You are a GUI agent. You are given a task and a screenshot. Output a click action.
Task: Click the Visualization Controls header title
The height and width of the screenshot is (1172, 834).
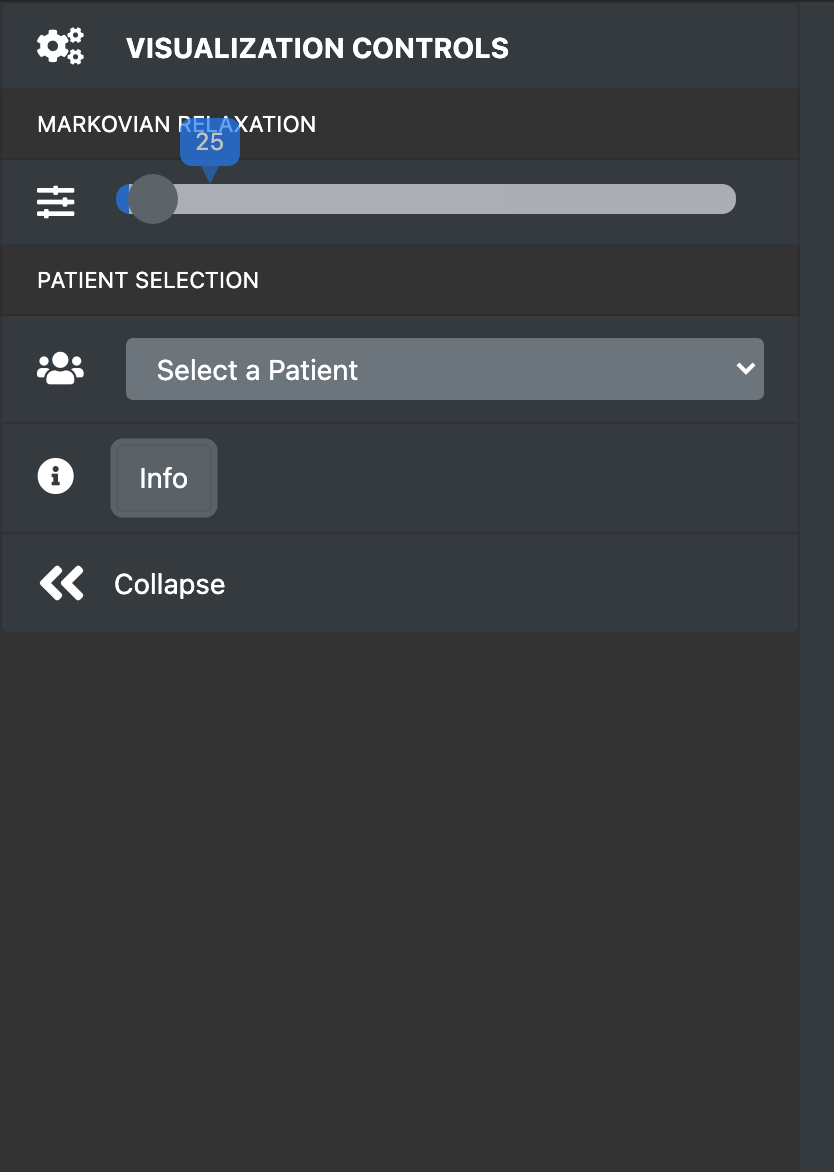318,49
